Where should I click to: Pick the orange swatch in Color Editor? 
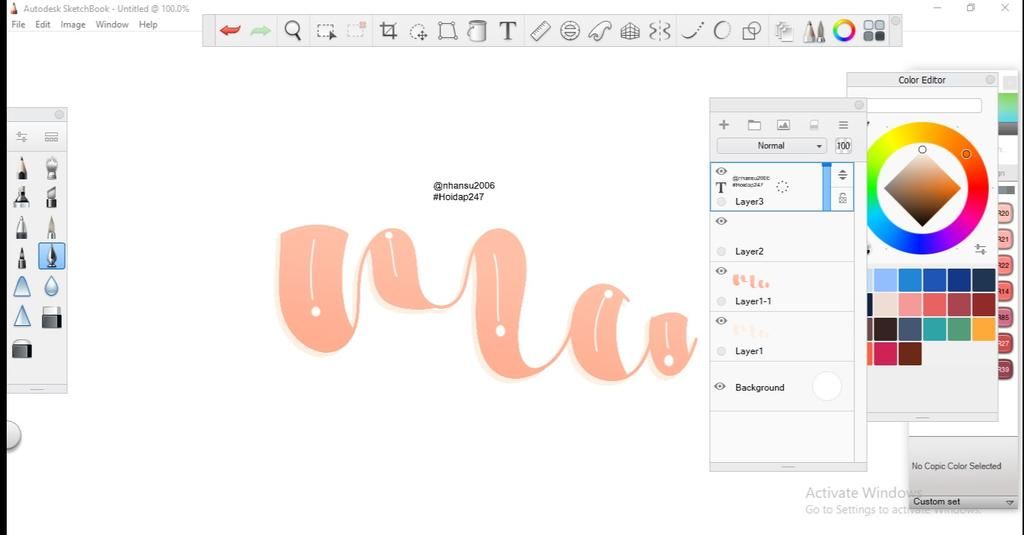coord(984,329)
